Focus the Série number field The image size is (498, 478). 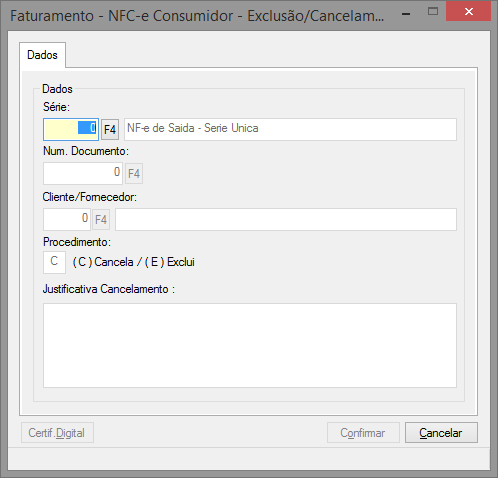[71, 129]
